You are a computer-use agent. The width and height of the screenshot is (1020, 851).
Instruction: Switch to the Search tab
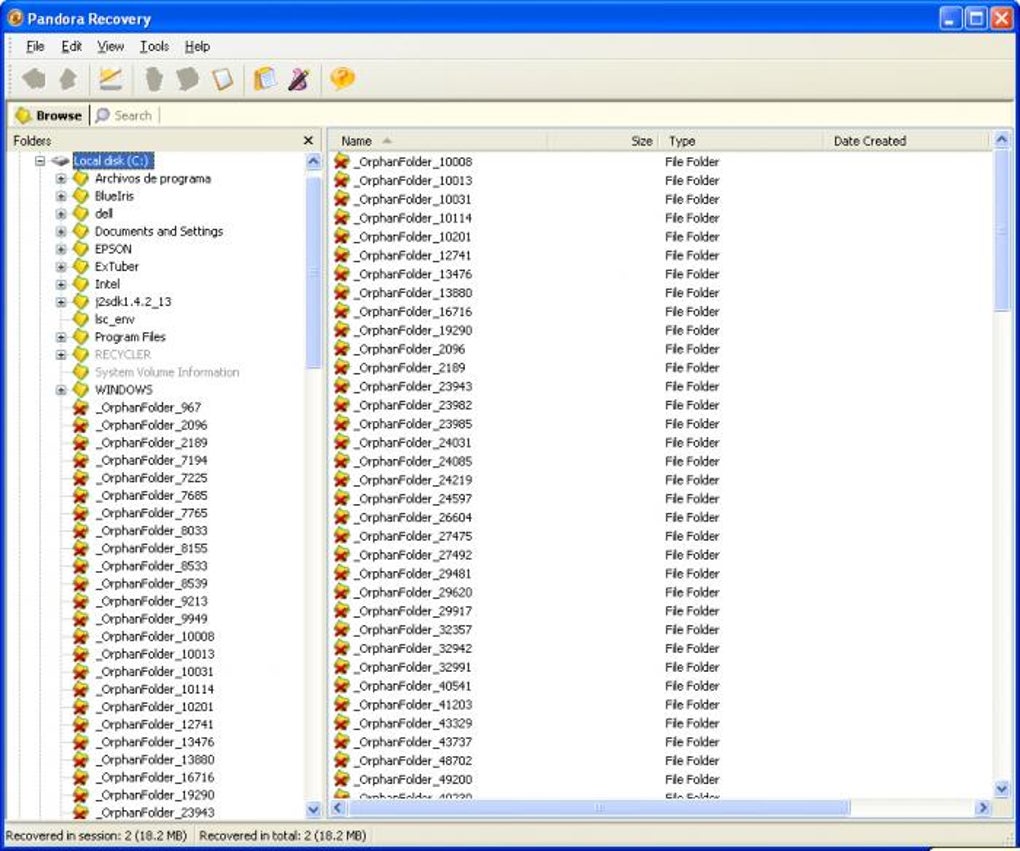(124, 115)
